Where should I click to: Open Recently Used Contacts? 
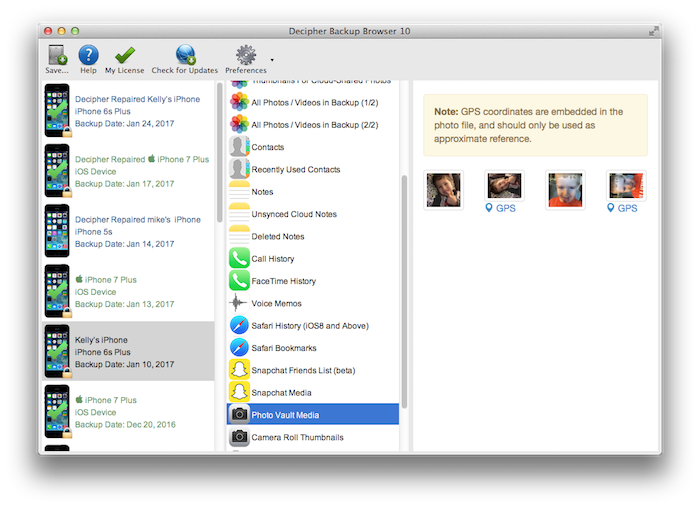[296, 170]
